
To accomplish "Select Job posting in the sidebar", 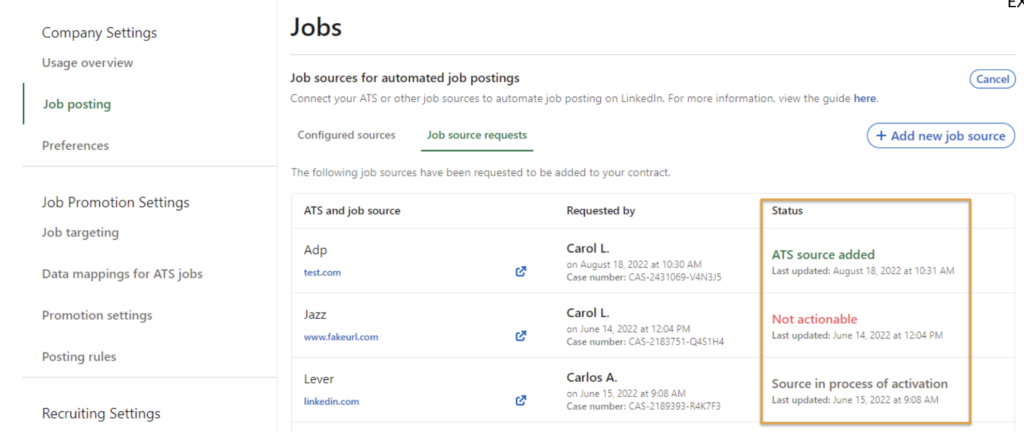I will [x=77, y=104].
